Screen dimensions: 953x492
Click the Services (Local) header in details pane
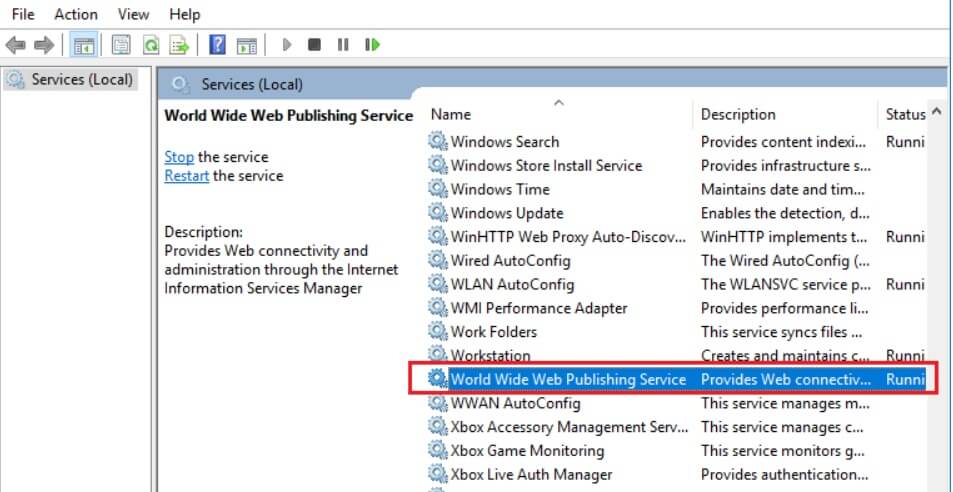[252, 84]
